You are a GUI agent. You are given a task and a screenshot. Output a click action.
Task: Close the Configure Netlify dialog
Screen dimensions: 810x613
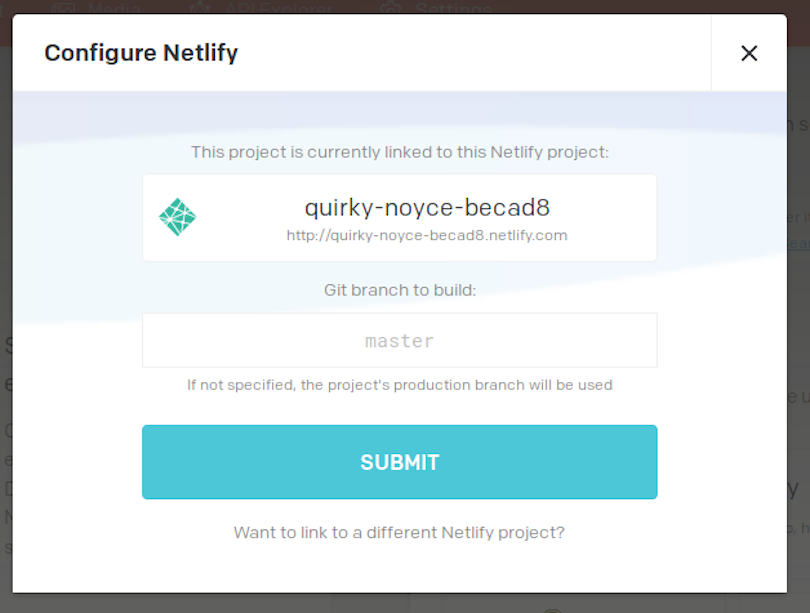coord(749,53)
